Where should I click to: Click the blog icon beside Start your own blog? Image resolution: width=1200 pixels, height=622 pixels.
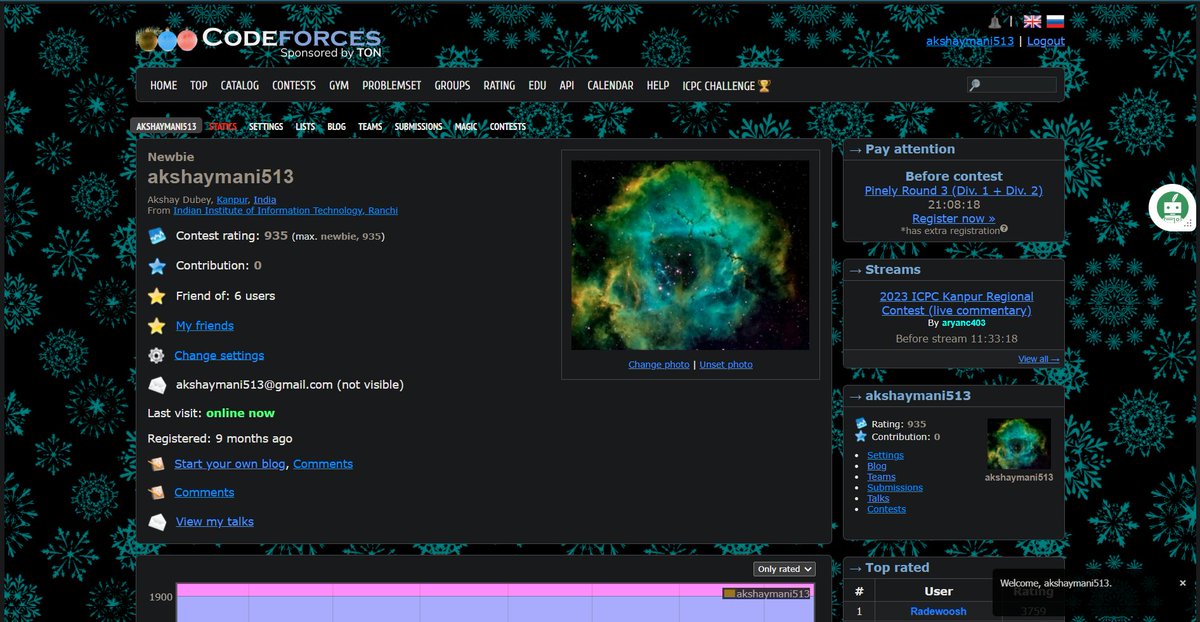pyautogui.click(x=157, y=464)
